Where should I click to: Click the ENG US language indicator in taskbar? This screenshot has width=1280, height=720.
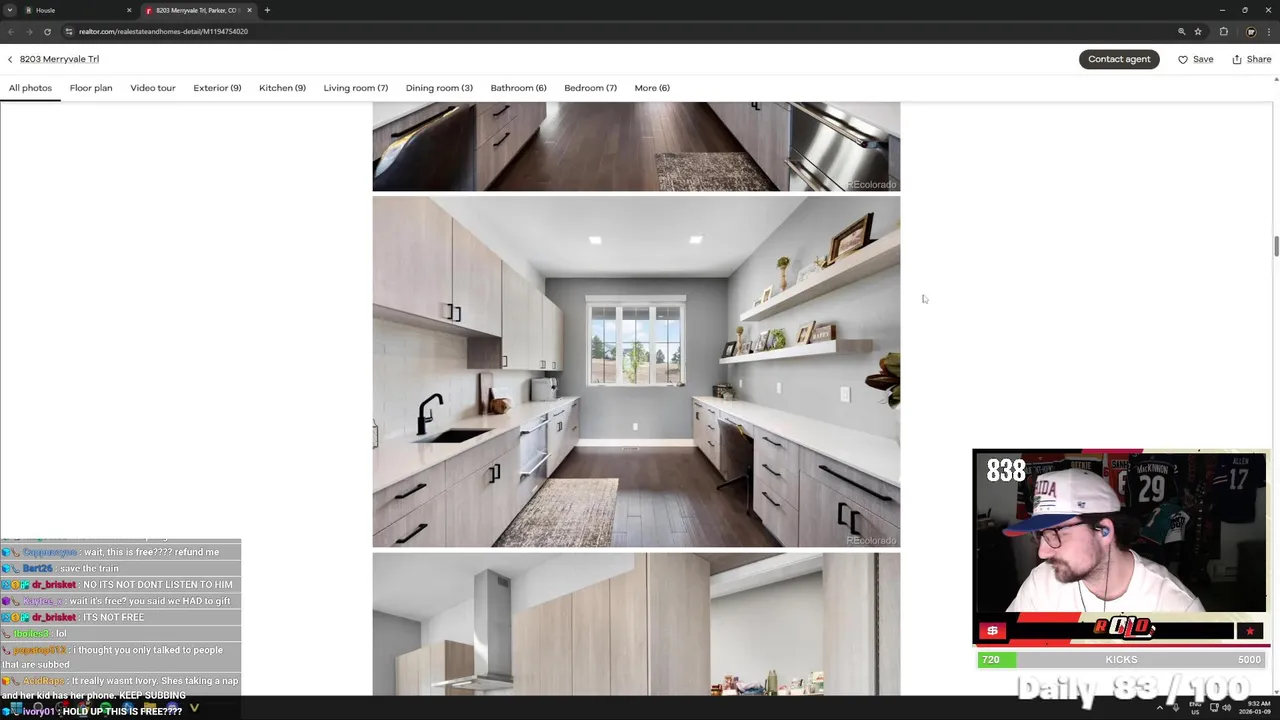tap(1195, 707)
